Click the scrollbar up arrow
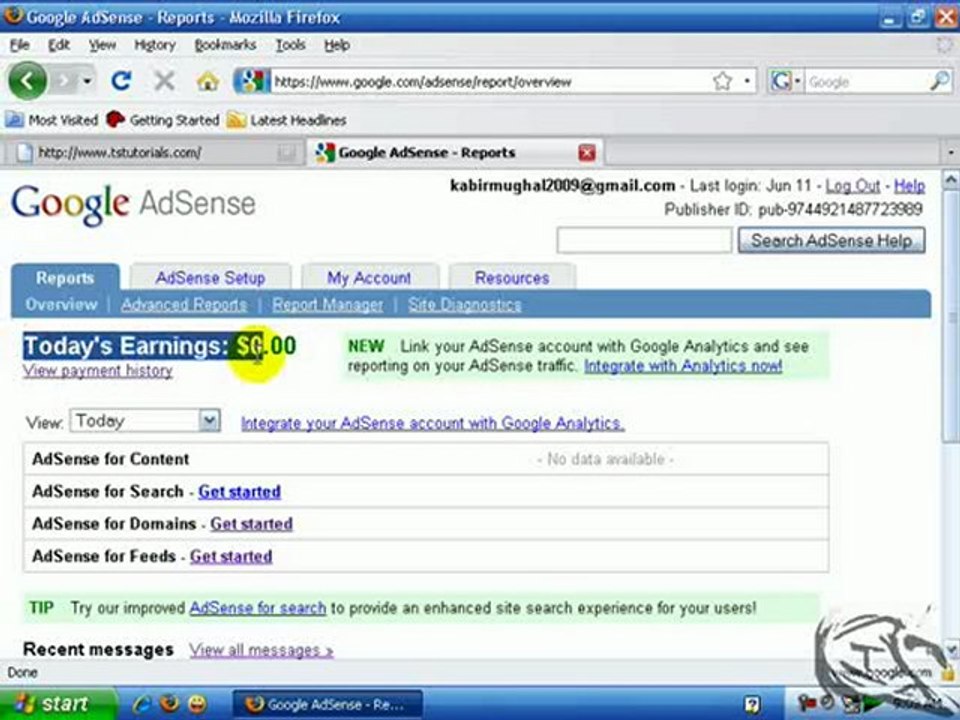This screenshot has height=720, width=960. 950,179
